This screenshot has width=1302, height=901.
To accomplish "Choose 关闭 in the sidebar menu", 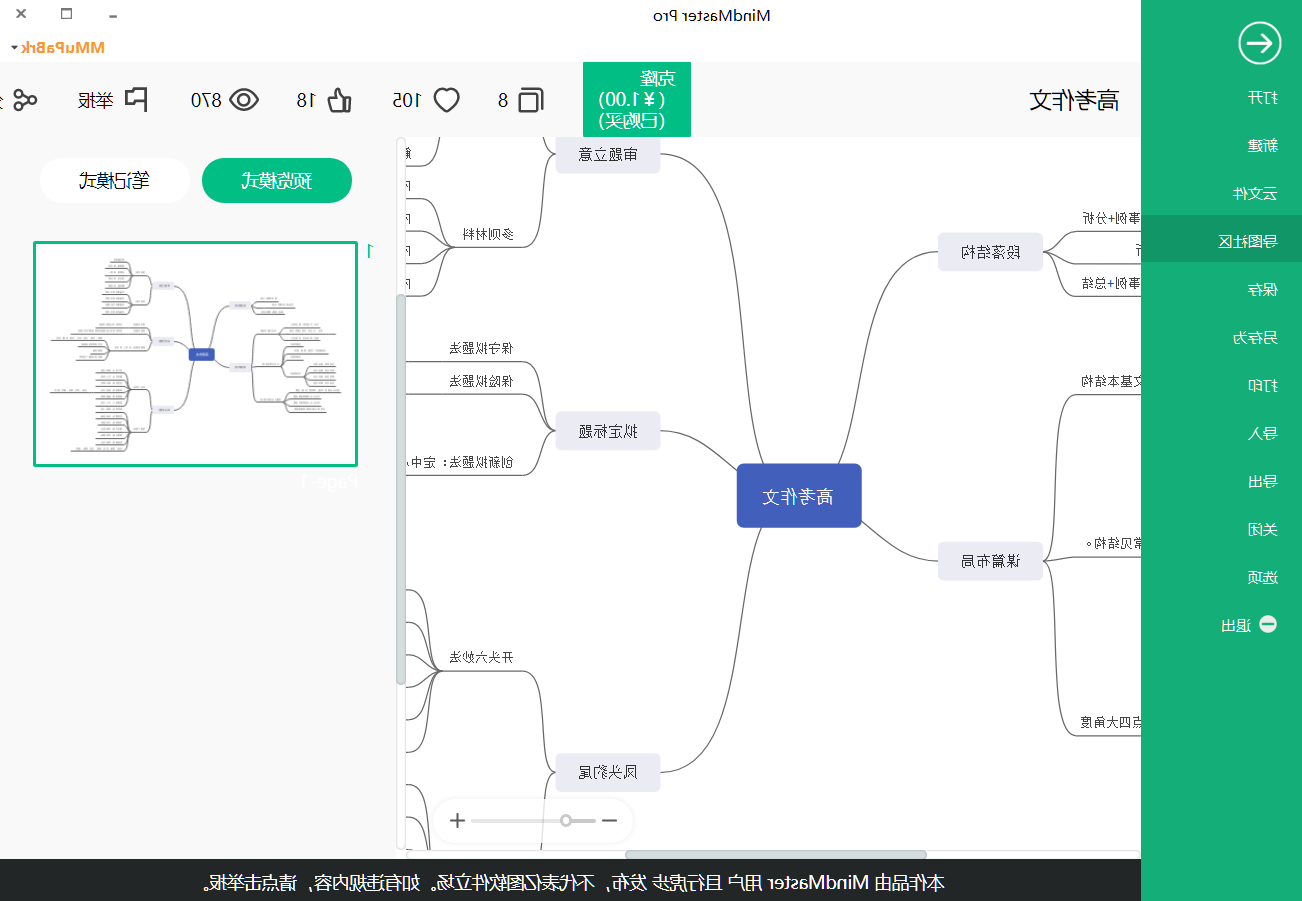I will pos(1263,529).
